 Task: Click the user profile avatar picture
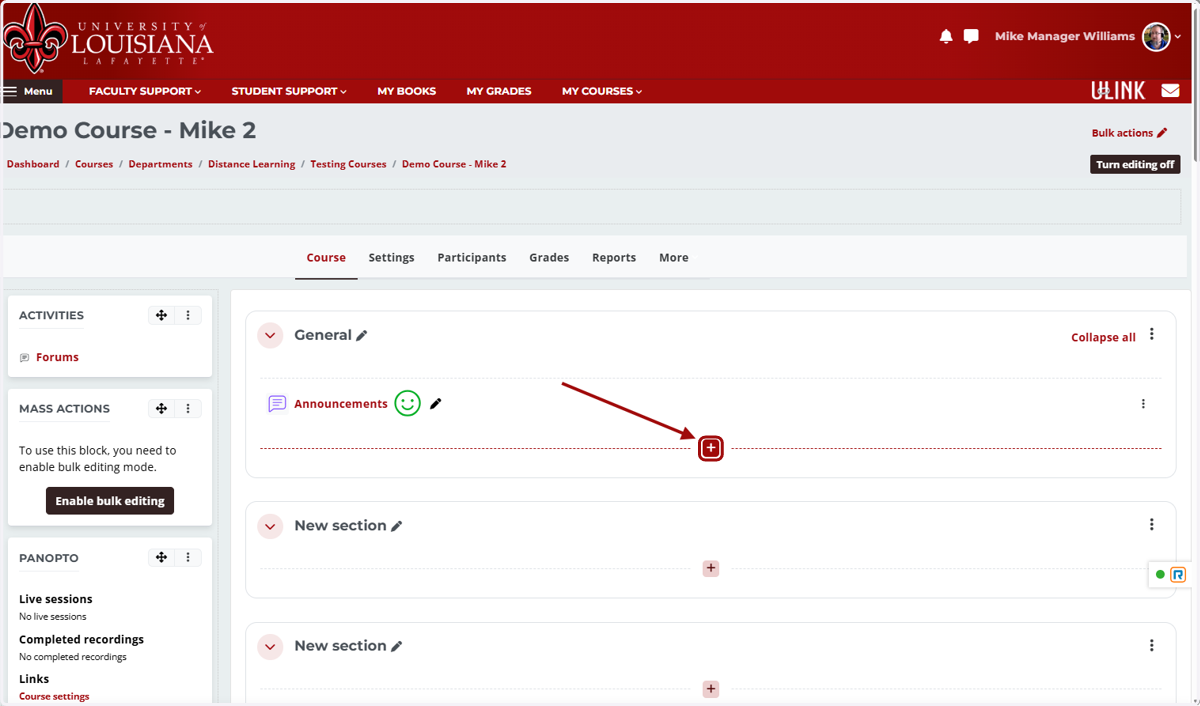(1156, 37)
